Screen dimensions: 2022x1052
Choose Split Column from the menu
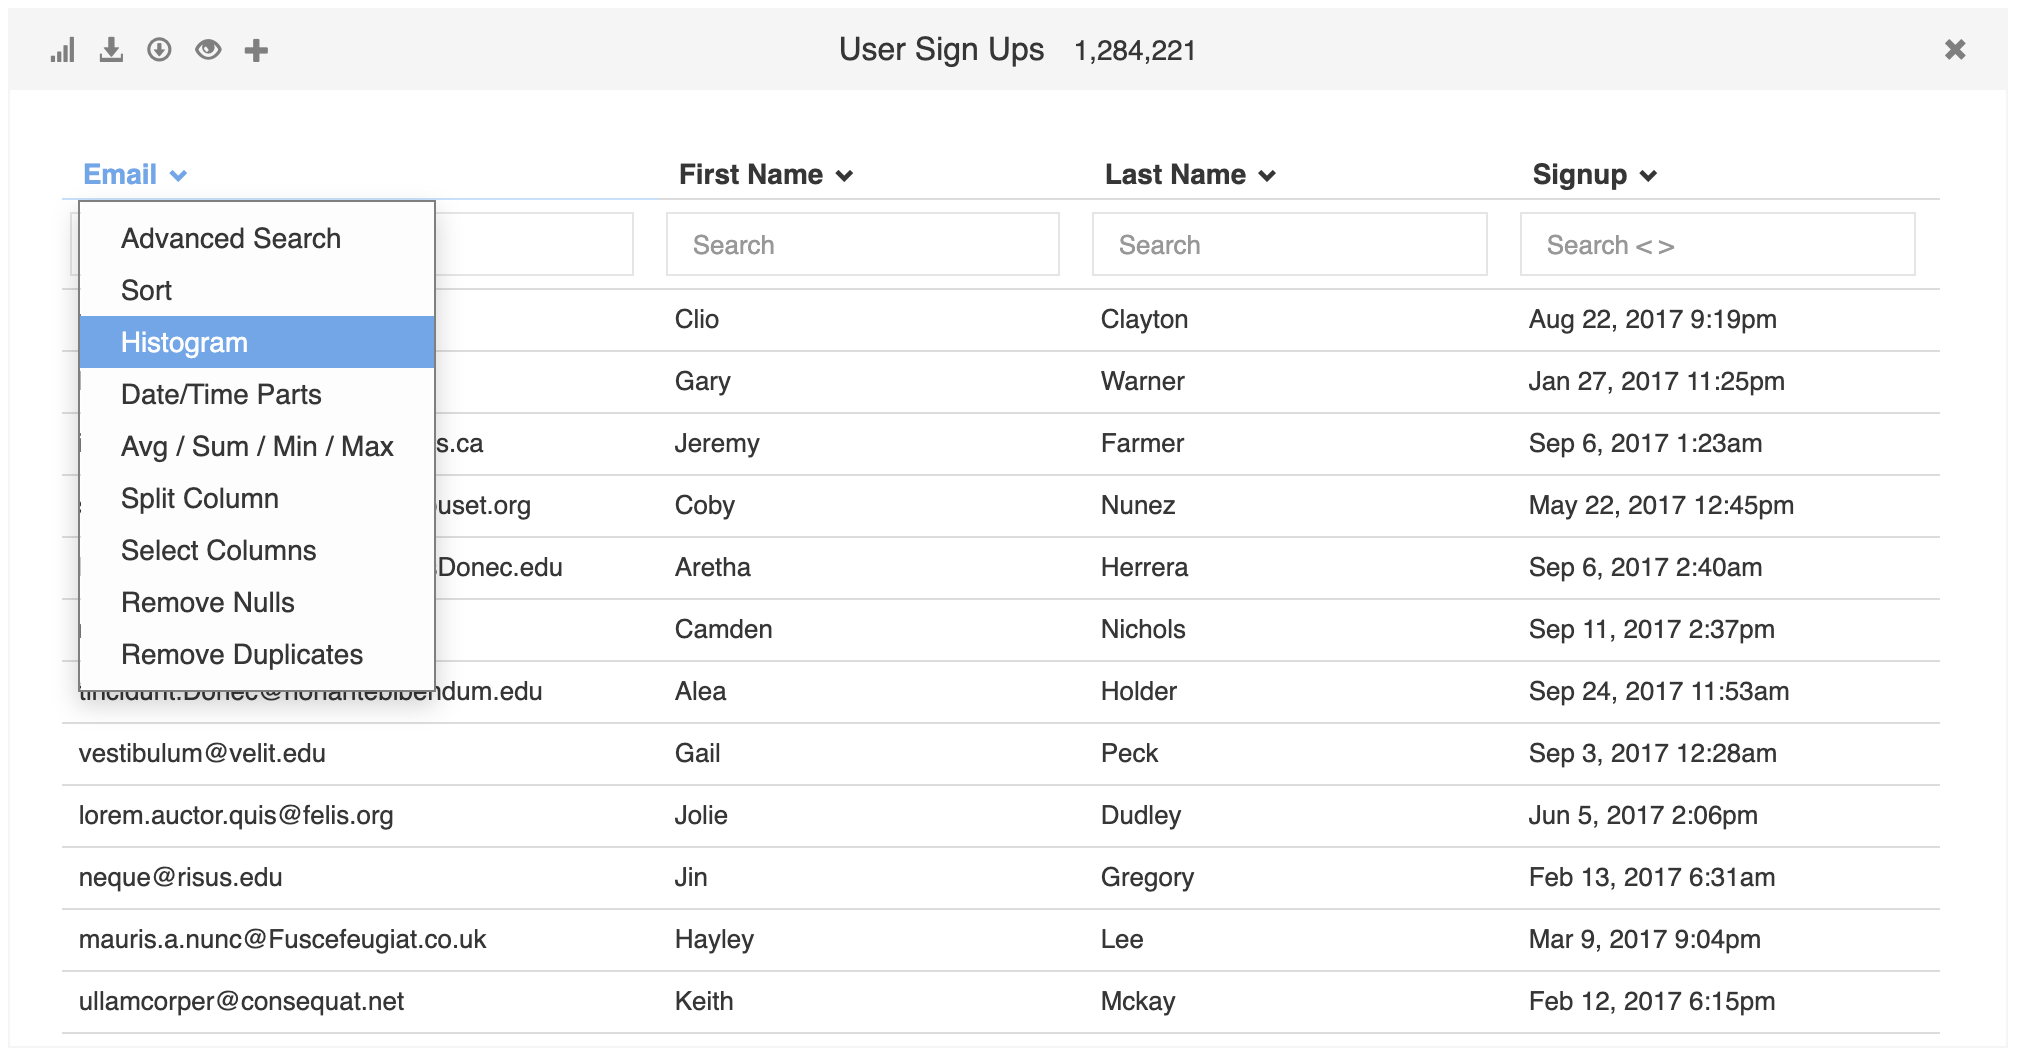[x=257, y=498]
